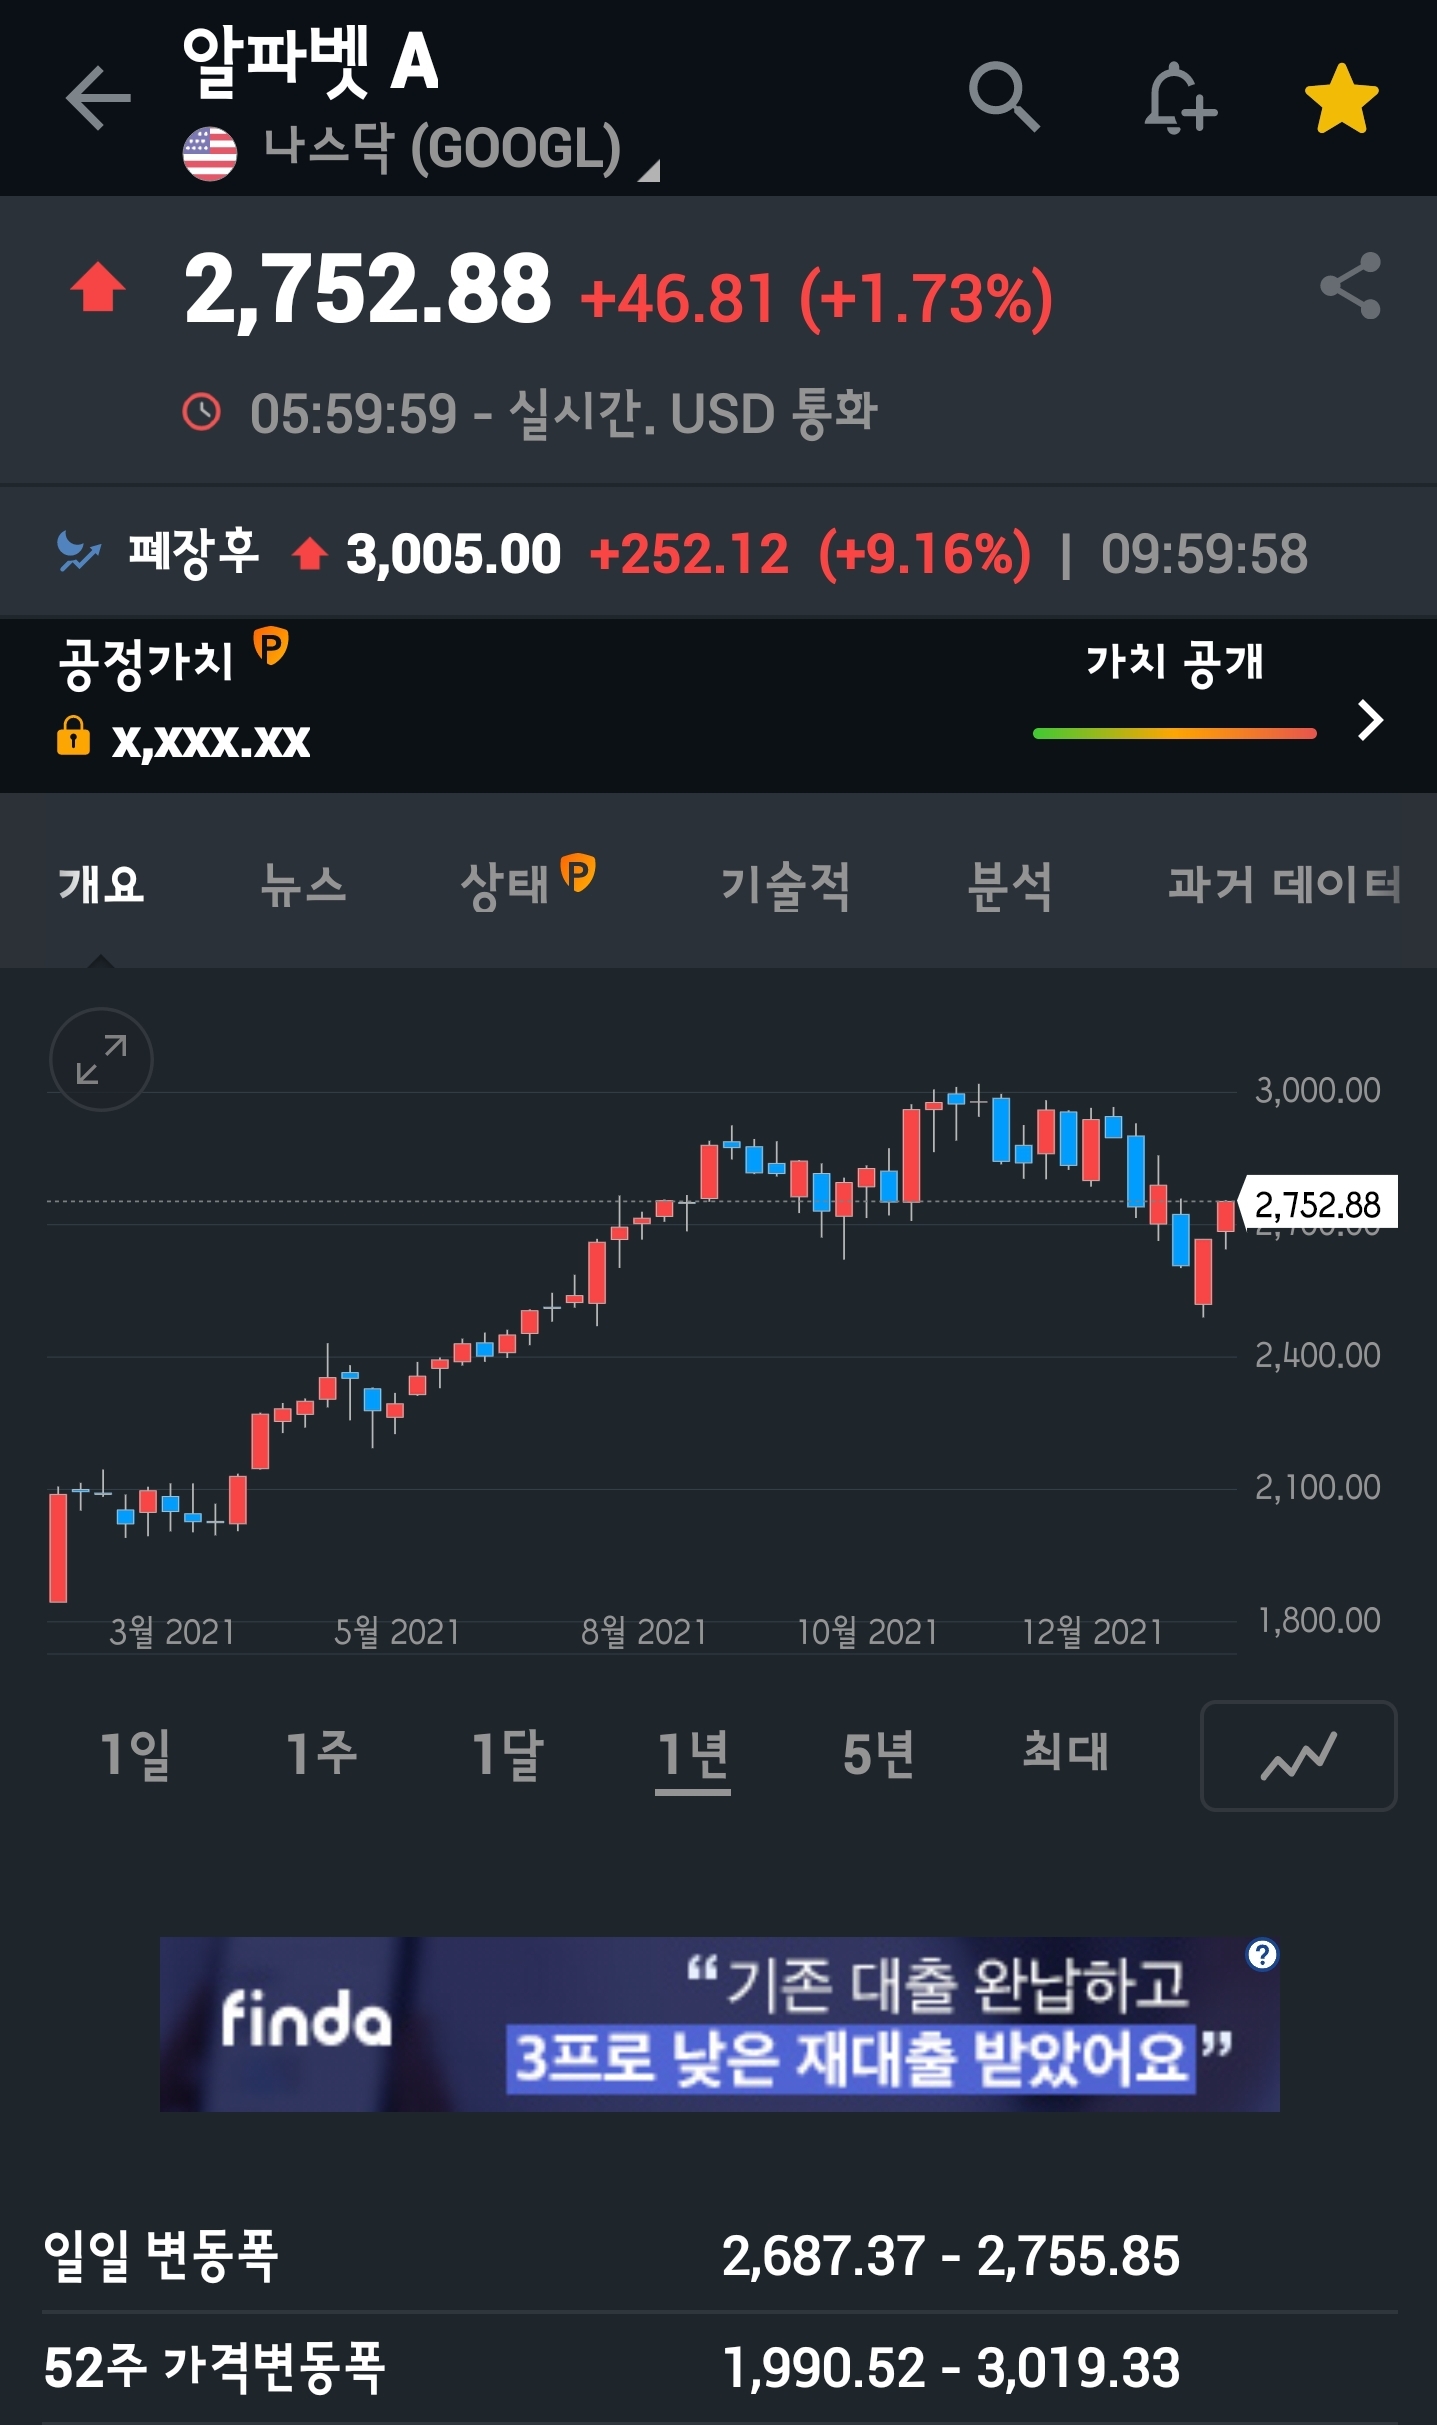Expand the chart to fullscreen
The height and width of the screenshot is (2425, 1437).
coord(101,1059)
